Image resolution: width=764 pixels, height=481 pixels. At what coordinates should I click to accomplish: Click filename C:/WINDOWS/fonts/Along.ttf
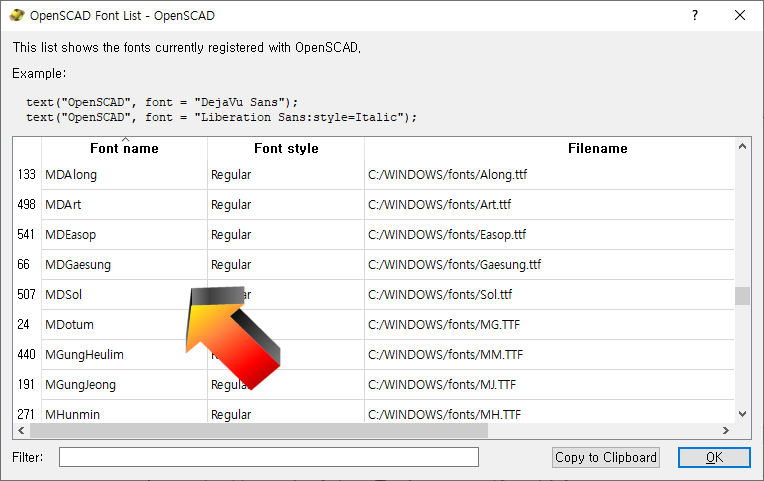447,174
